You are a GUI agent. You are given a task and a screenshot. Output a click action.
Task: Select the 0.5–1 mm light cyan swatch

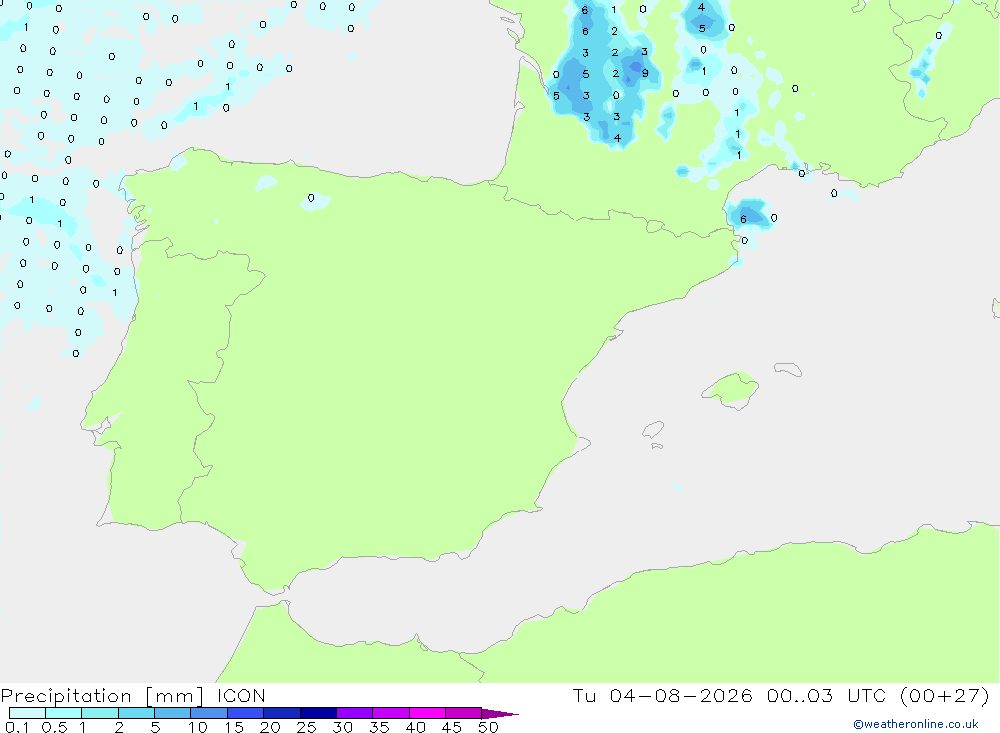63,713
